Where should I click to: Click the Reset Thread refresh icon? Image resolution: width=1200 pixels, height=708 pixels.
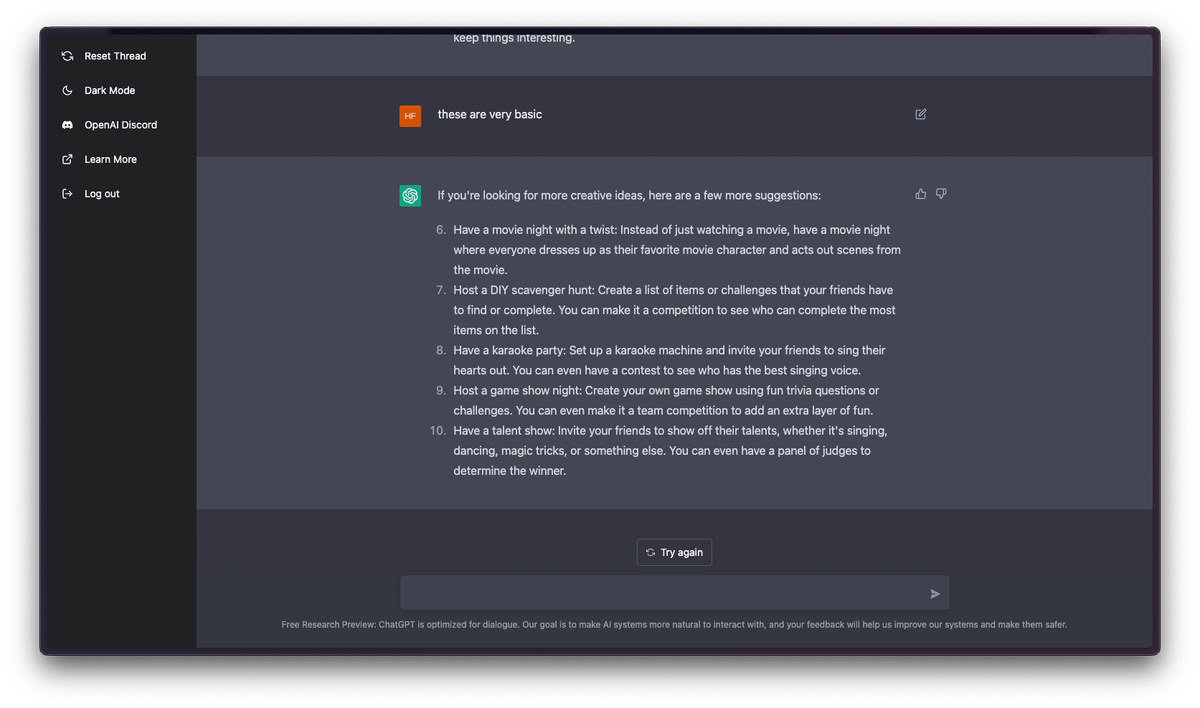(x=67, y=56)
